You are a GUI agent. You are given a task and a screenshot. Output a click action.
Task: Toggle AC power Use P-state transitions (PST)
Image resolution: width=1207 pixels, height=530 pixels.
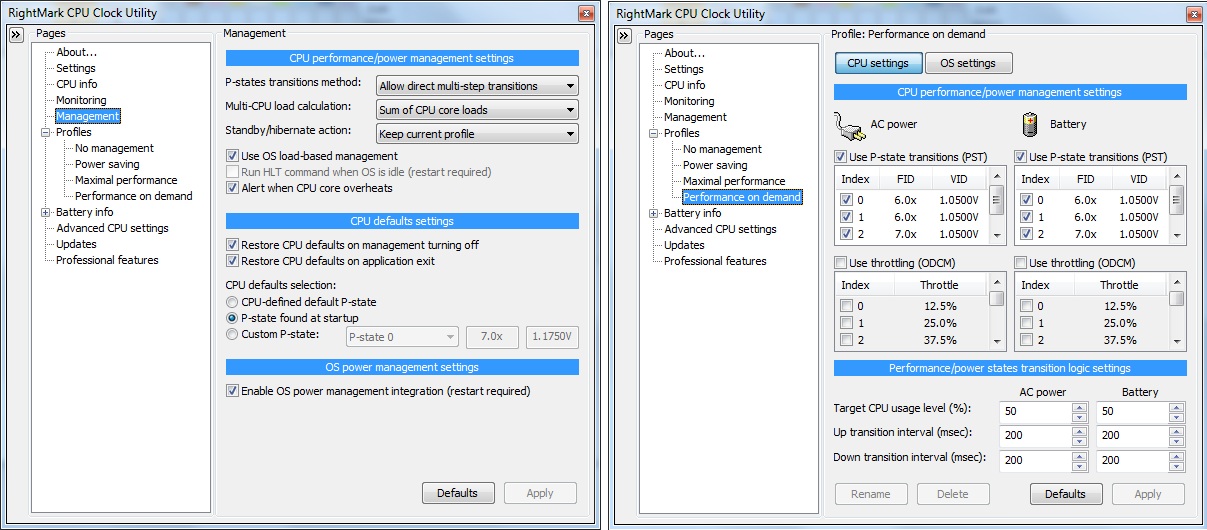pos(840,157)
